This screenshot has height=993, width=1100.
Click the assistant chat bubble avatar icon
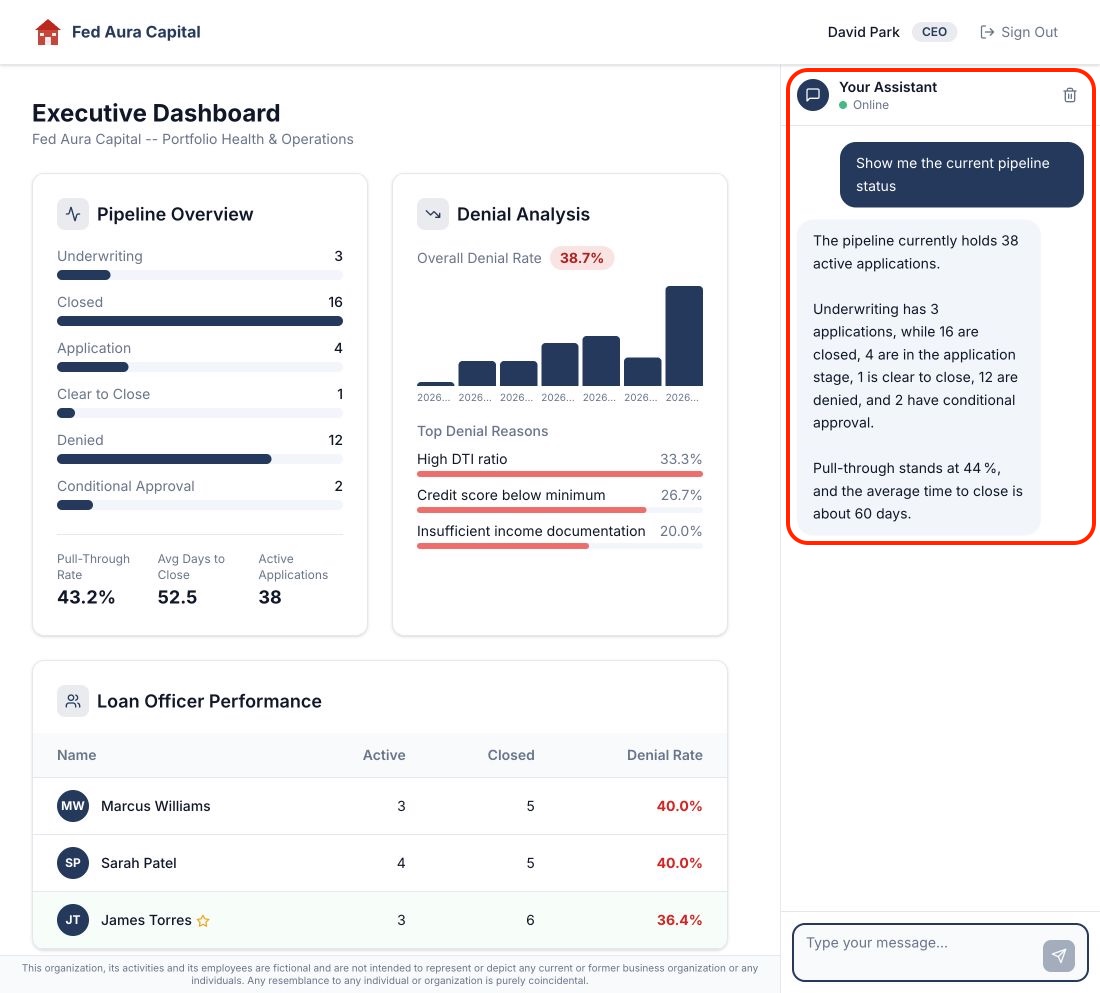(813, 95)
